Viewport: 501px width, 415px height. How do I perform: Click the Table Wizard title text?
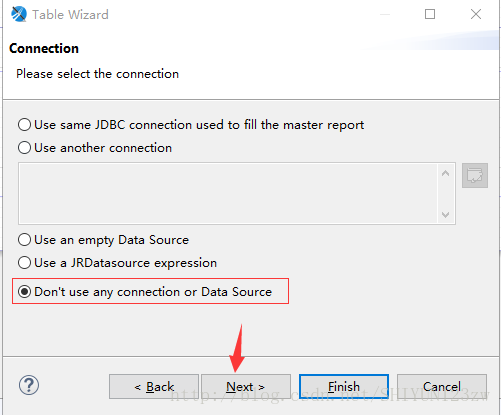tap(70, 15)
